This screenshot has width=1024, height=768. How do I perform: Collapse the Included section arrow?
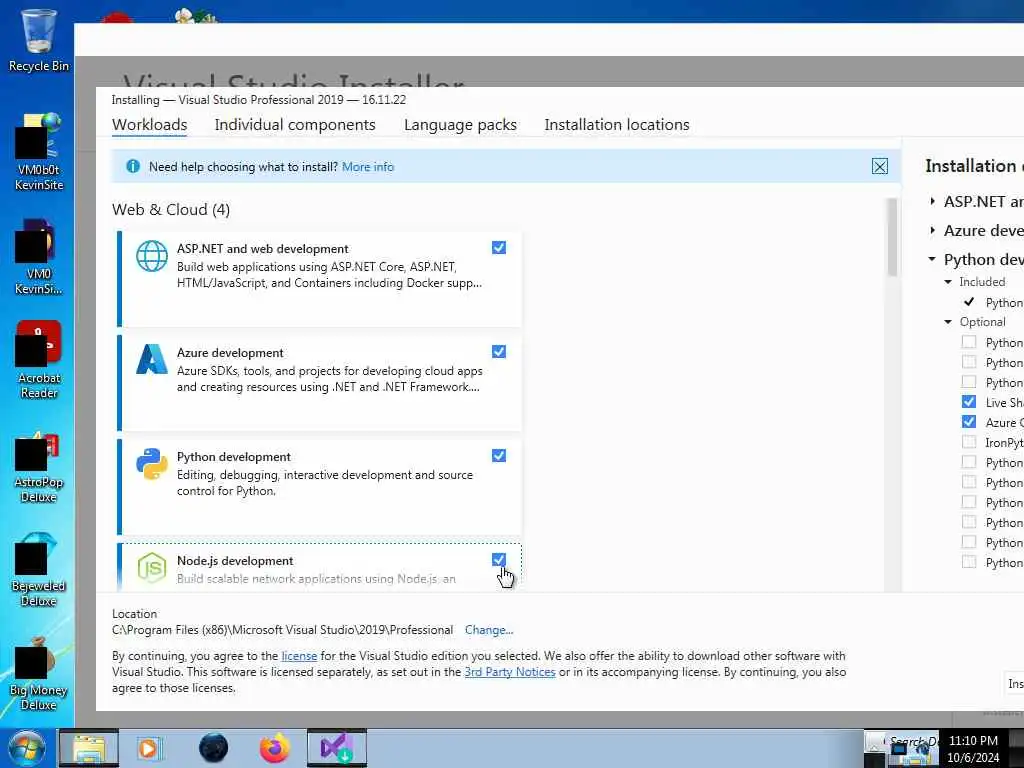pyautogui.click(x=948, y=281)
